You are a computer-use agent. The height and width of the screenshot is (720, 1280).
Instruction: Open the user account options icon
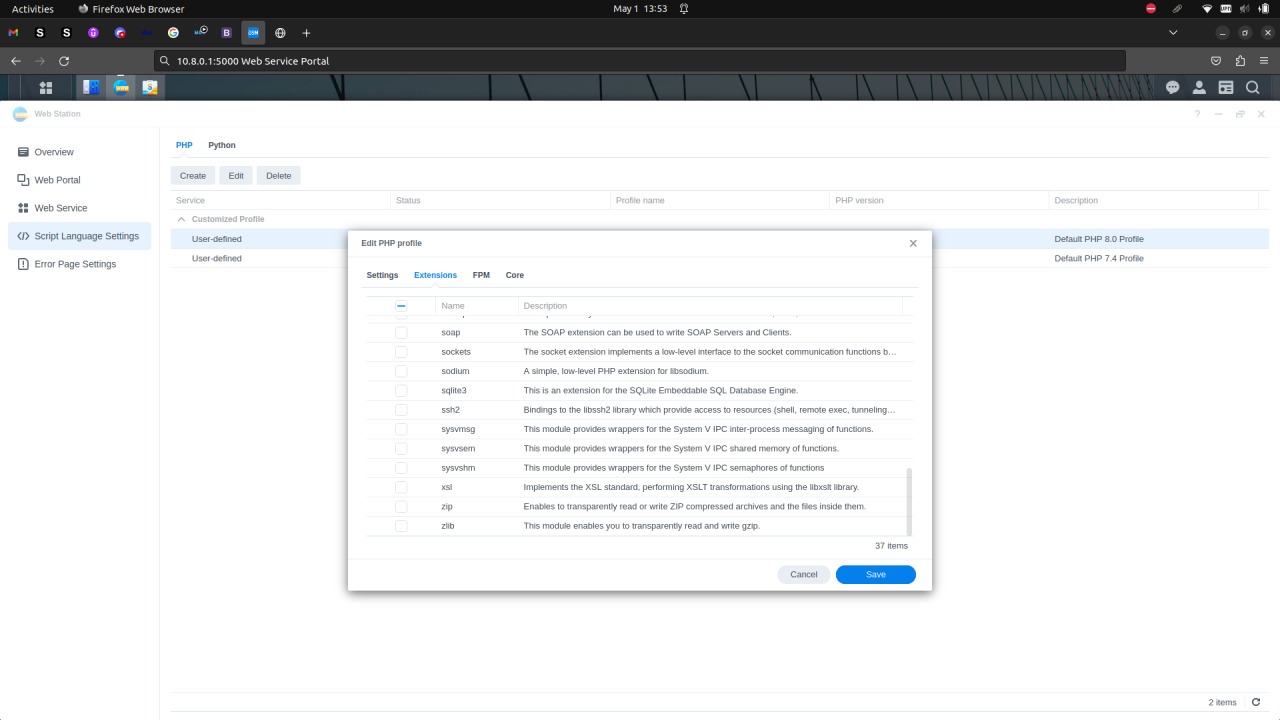pos(1199,87)
